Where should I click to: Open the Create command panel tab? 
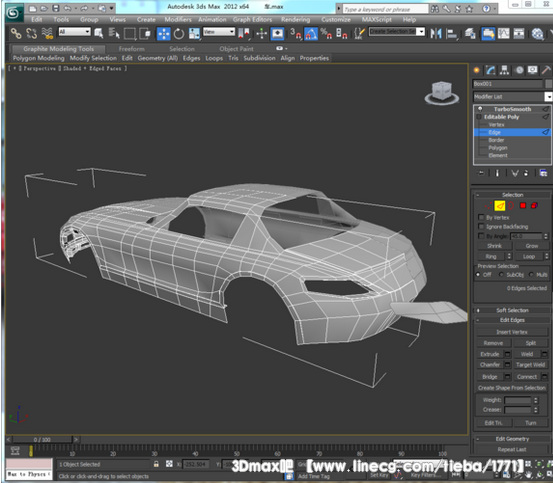[x=476, y=70]
